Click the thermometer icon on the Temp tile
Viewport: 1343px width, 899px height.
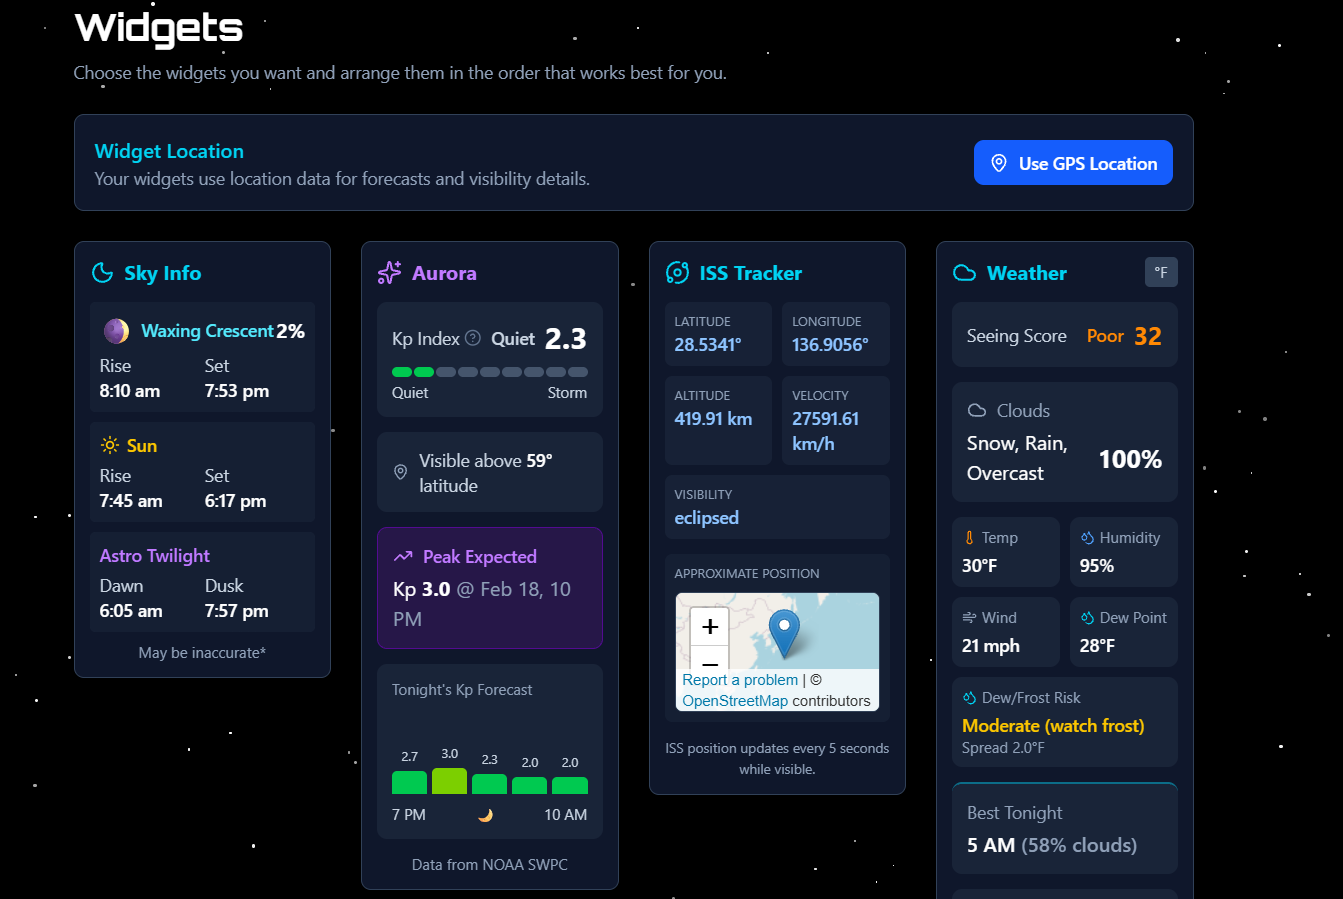coord(970,537)
